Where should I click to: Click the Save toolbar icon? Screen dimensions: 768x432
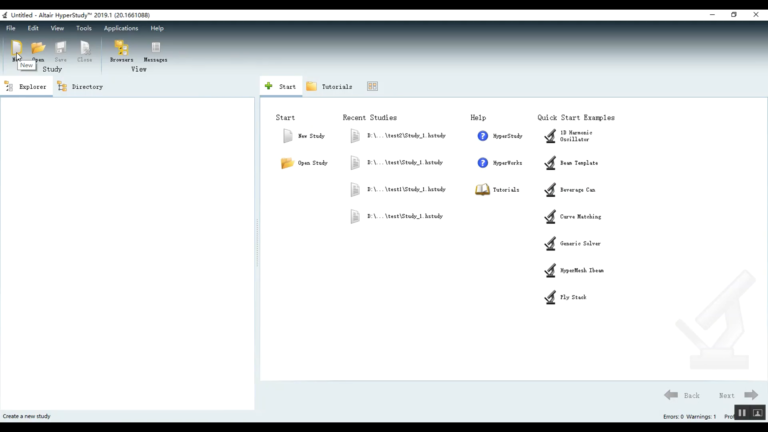coord(61,48)
